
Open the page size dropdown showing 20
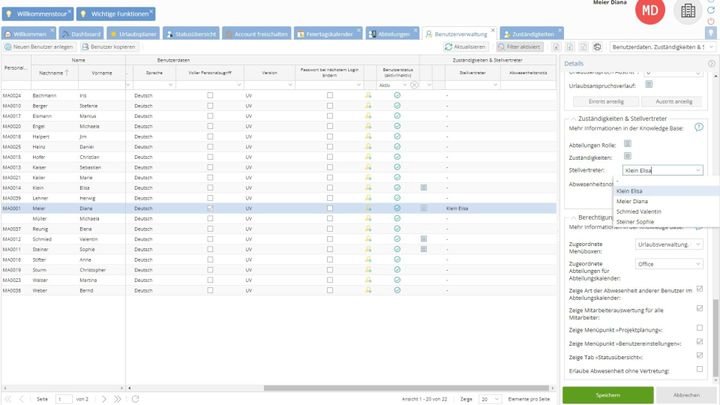[x=489, y=398]
